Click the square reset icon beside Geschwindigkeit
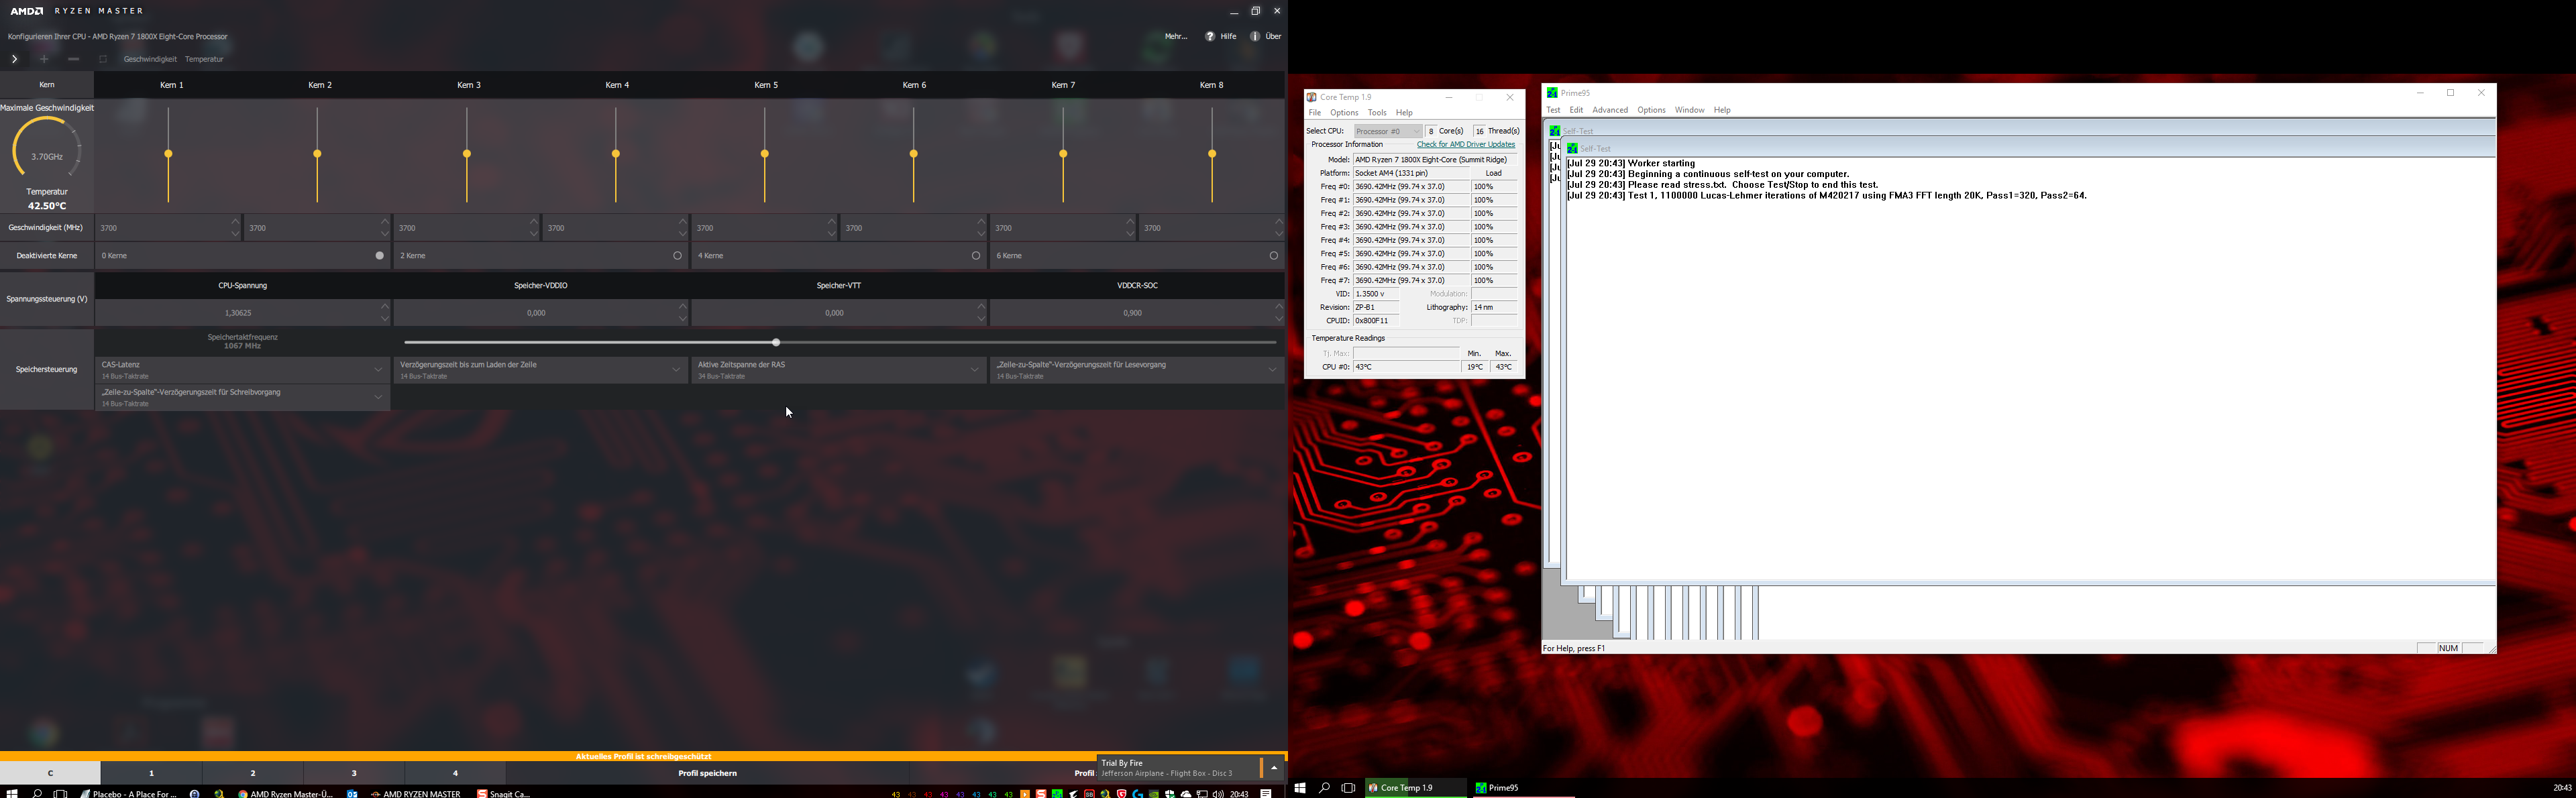2576x798 pixels. [x=103, y=59]
